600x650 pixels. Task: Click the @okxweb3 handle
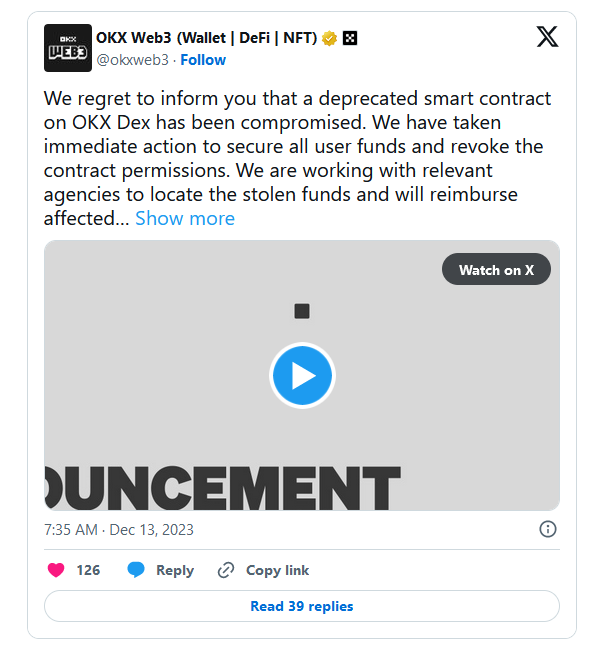(x=132, y=60)
